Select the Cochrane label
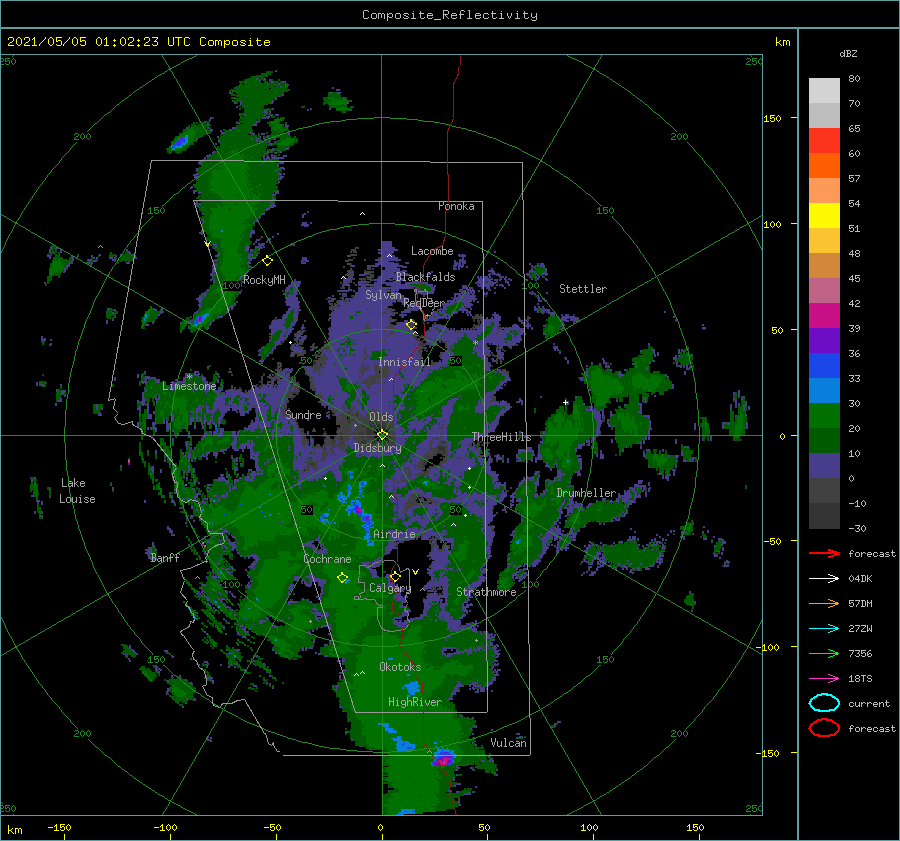 click(327, 559)
